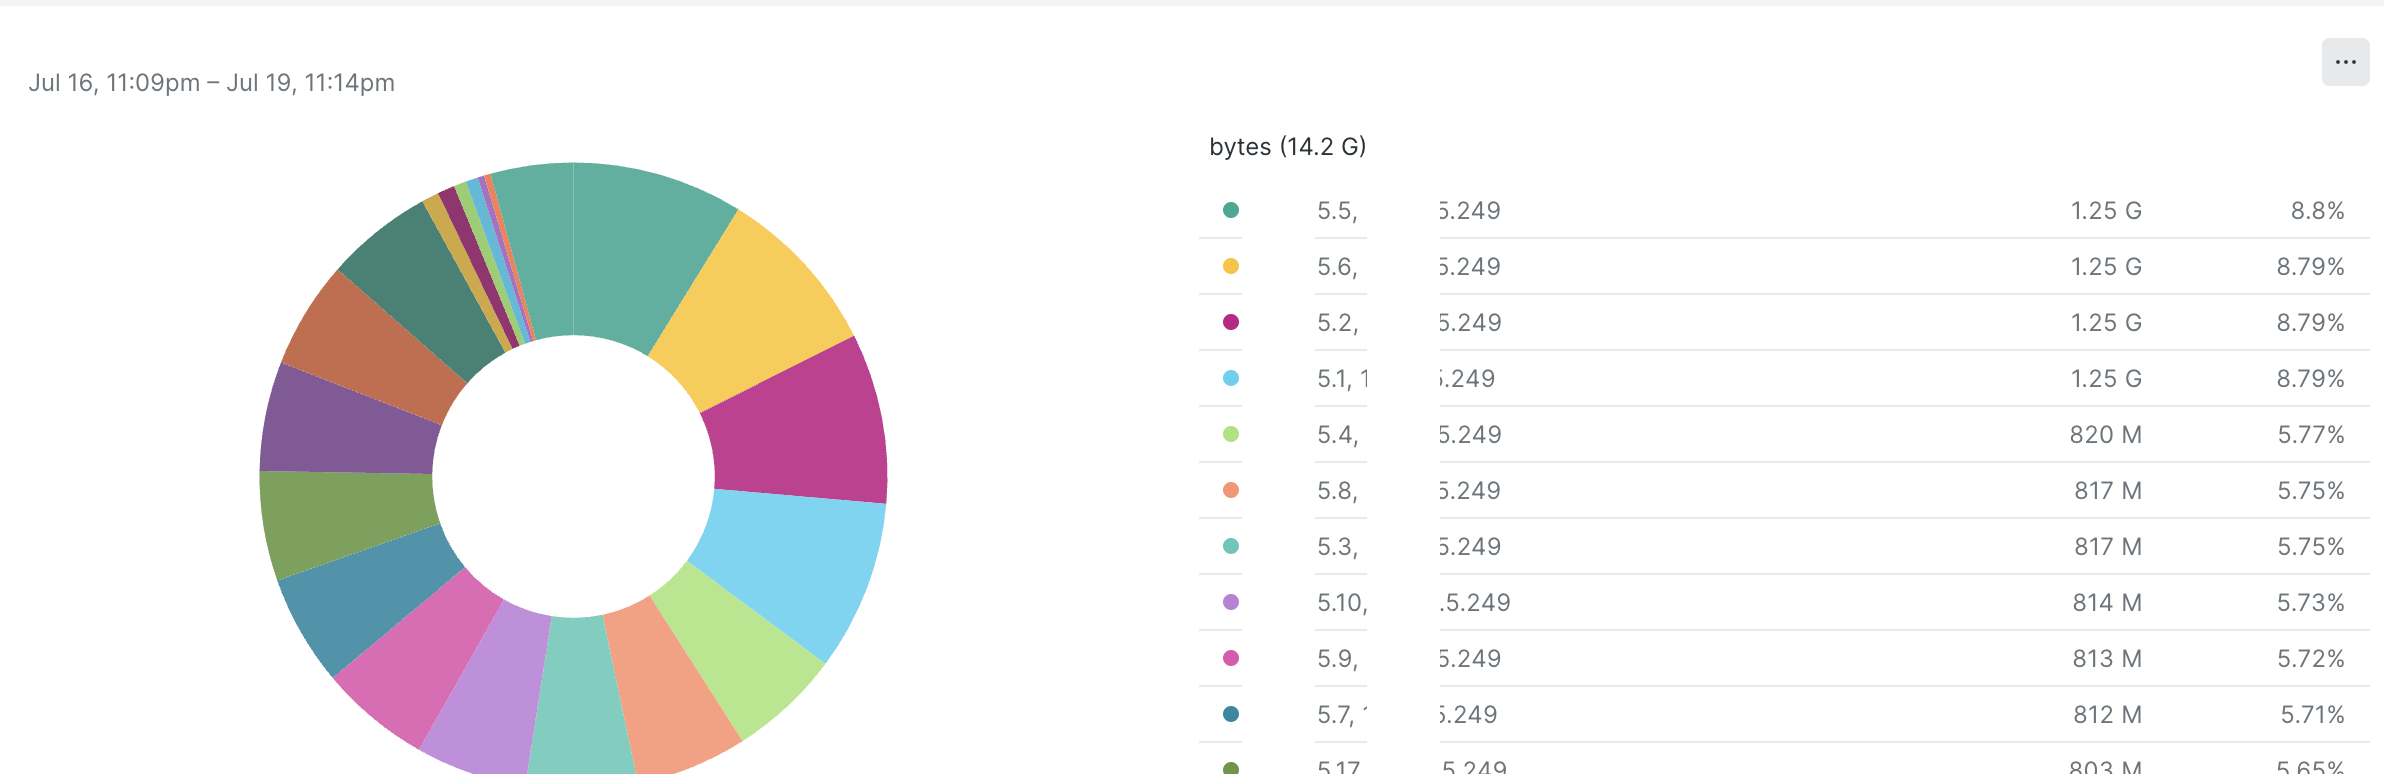Image resolution: width=2384 pixels, height=774 pixels.
Task: Click the '5.73%' percentage value
Action: click(x=2311, y=603)
